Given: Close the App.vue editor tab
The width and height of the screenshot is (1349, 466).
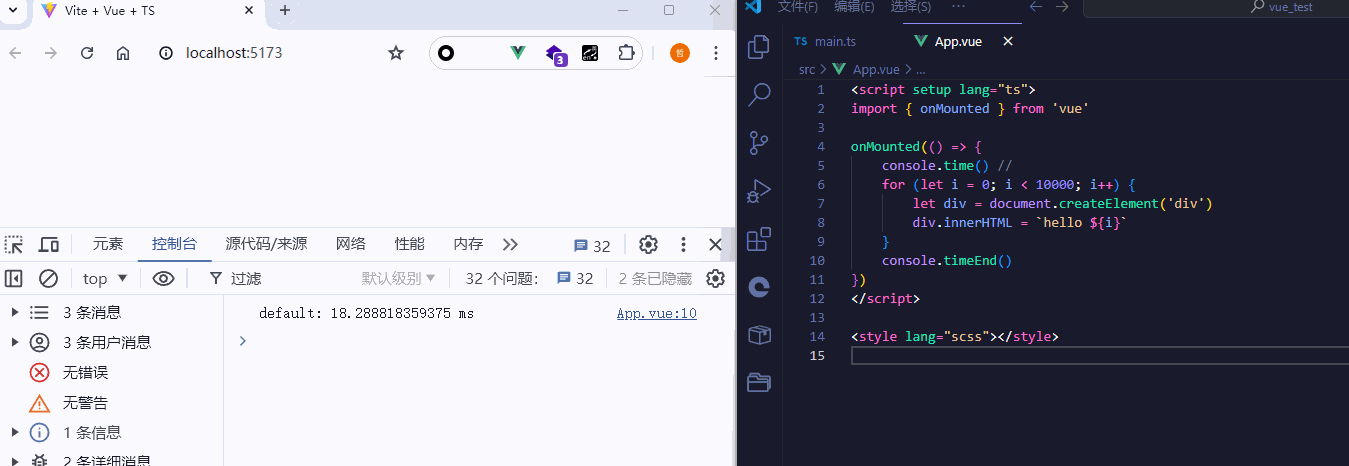Looking at the screenshot, I should coord(1008,42).
